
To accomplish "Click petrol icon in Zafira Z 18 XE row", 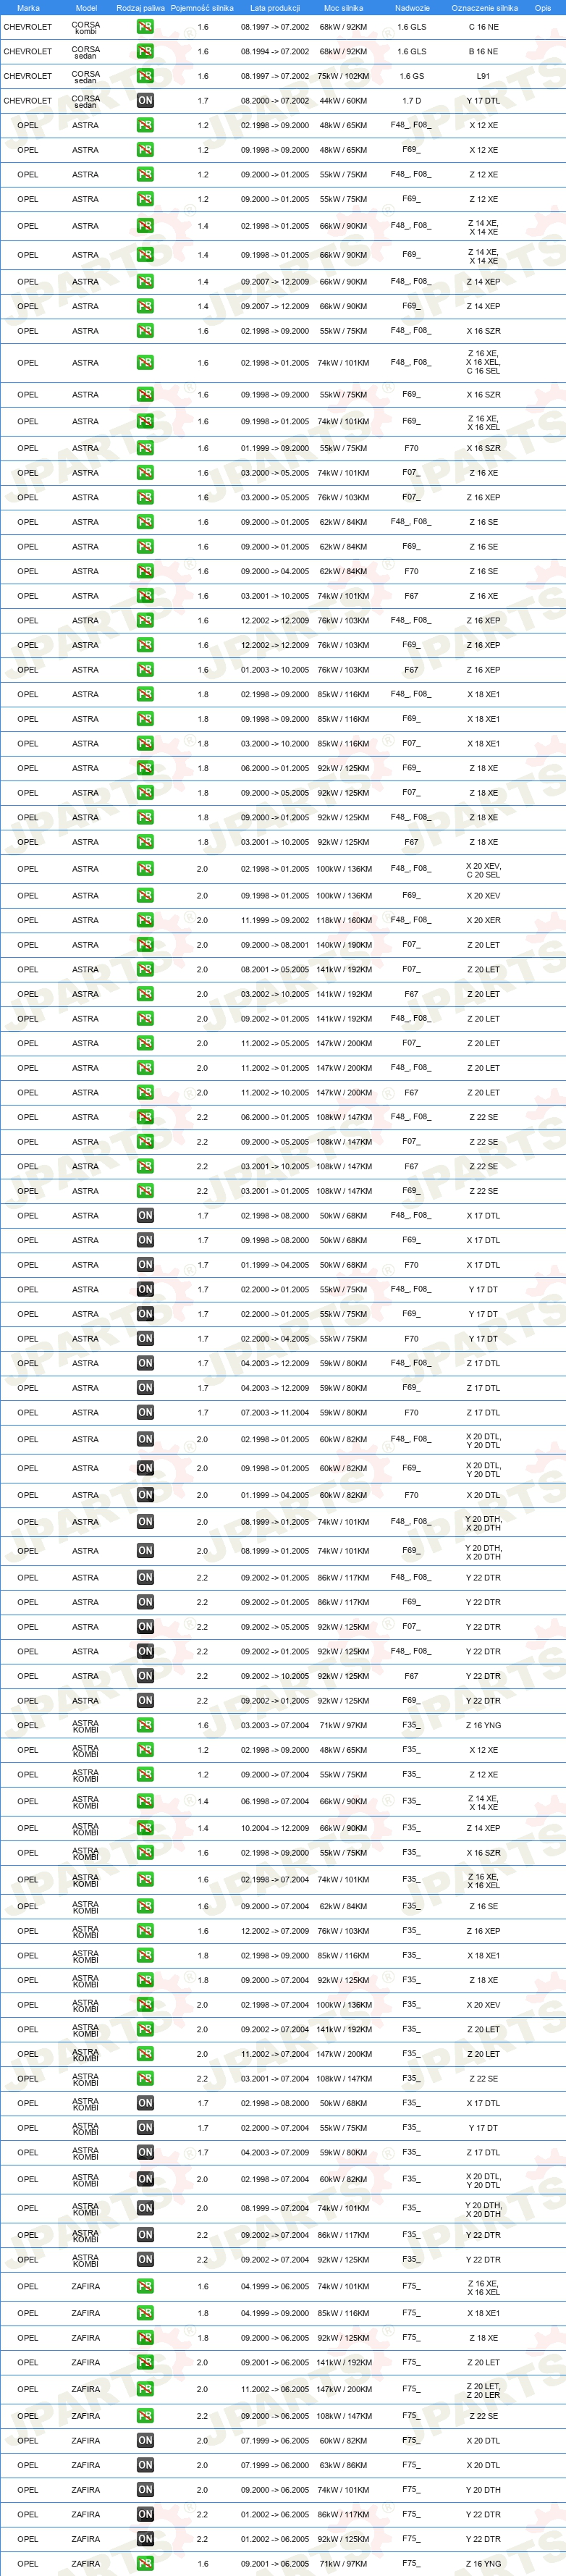I will (x=145, y=2338).
